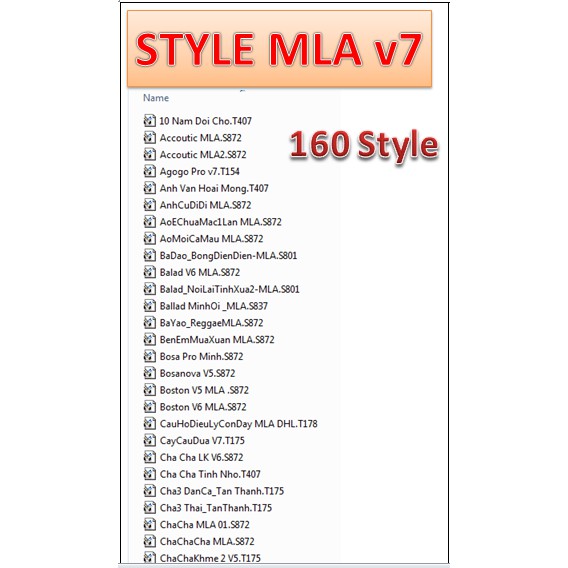Select file name Cha Cha LK V6.S872
The width and height of the screenshot is (568, 568).
tap(201, 457)
